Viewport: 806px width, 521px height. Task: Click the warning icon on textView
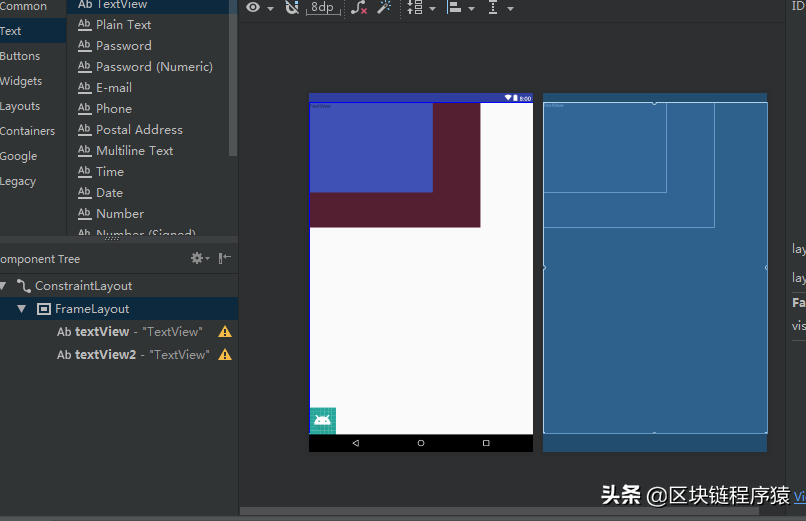pyautogui.click(x=225, y=332)
